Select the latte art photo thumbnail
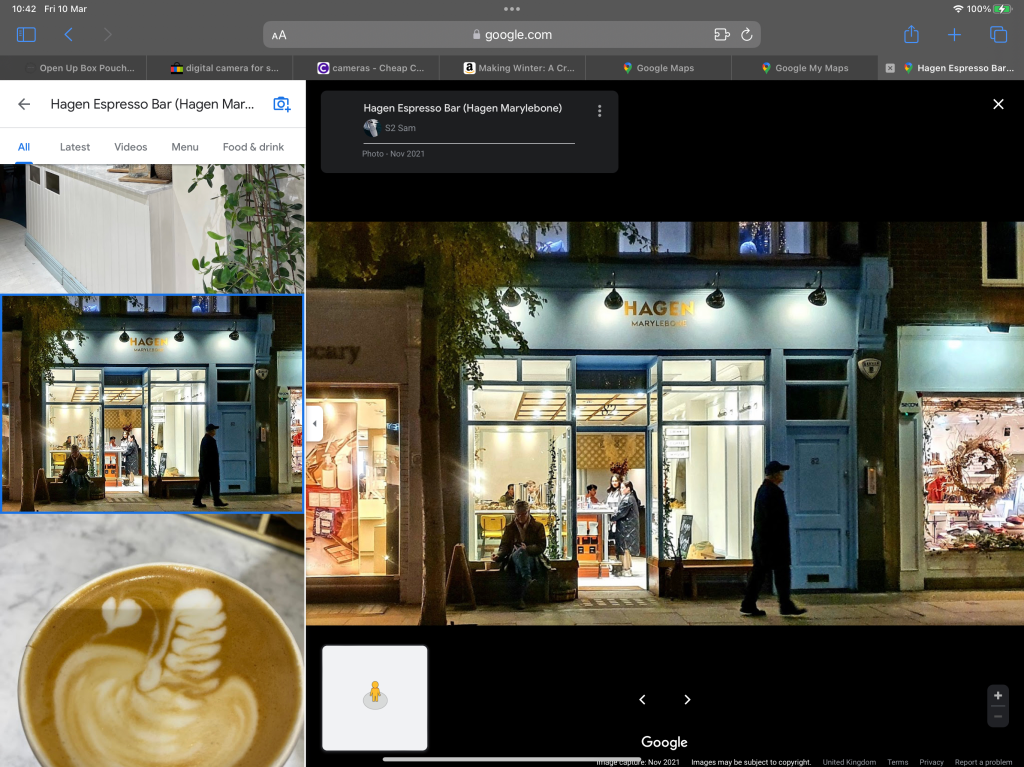Viewport: 1024px width, 767px height. click(152, 650)
